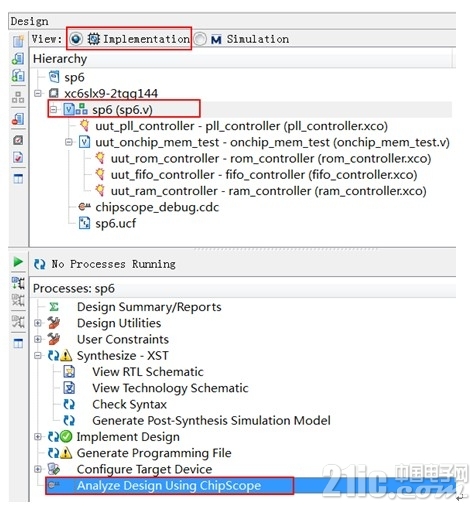Collapse the sp6 (sp6.v) module node

pyautogui.click(x=54, y=109)
